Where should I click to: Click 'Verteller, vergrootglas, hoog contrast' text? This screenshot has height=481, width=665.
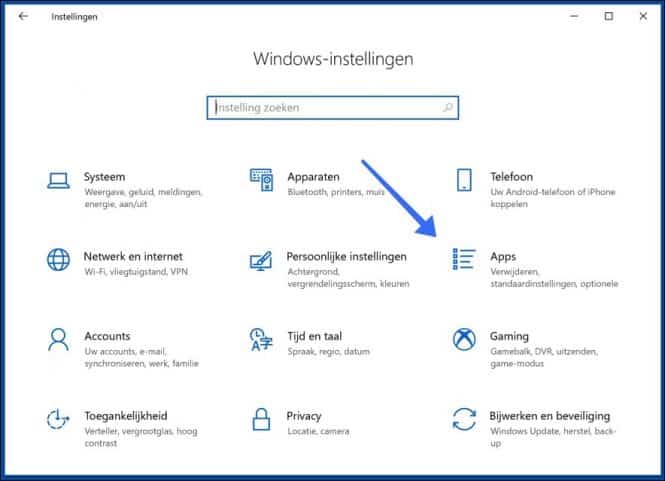(140, 437)
